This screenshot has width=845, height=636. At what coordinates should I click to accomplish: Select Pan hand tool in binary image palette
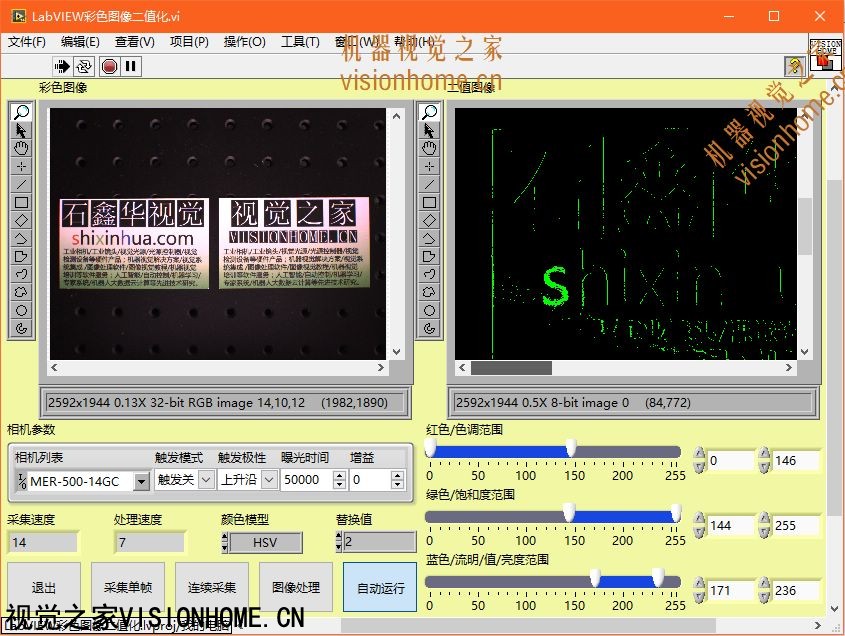point(430,148)
